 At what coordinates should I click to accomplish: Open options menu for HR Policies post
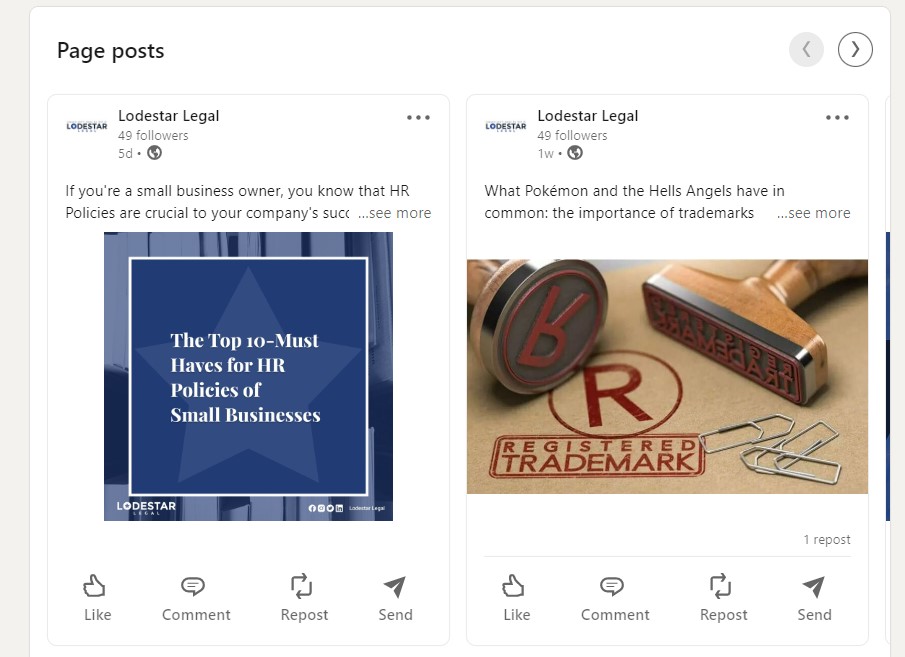click(x=418, y=117)
